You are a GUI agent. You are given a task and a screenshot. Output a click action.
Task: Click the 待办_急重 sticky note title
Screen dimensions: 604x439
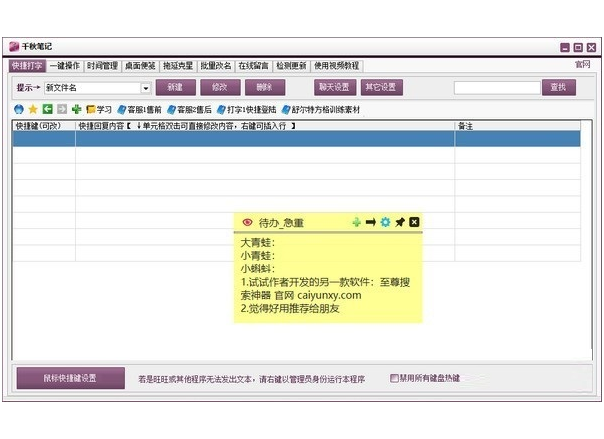coord(281,223)
